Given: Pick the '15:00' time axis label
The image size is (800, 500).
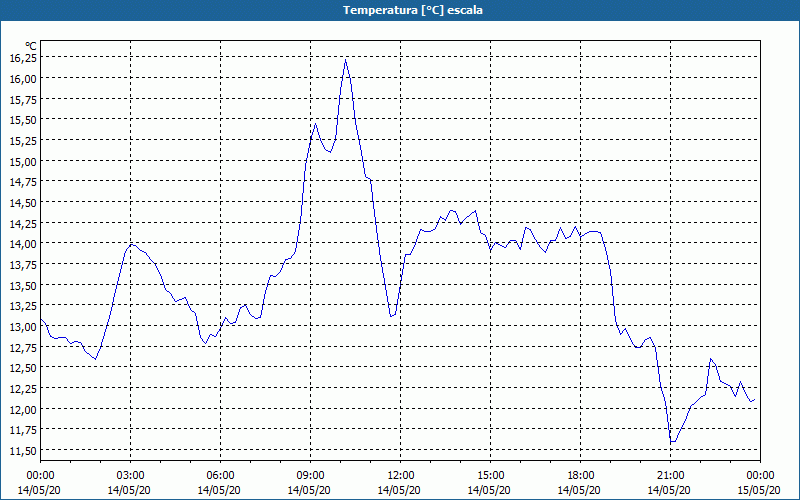Looking at the screenshot, I should pyautogui.click(x=491, y=476).
